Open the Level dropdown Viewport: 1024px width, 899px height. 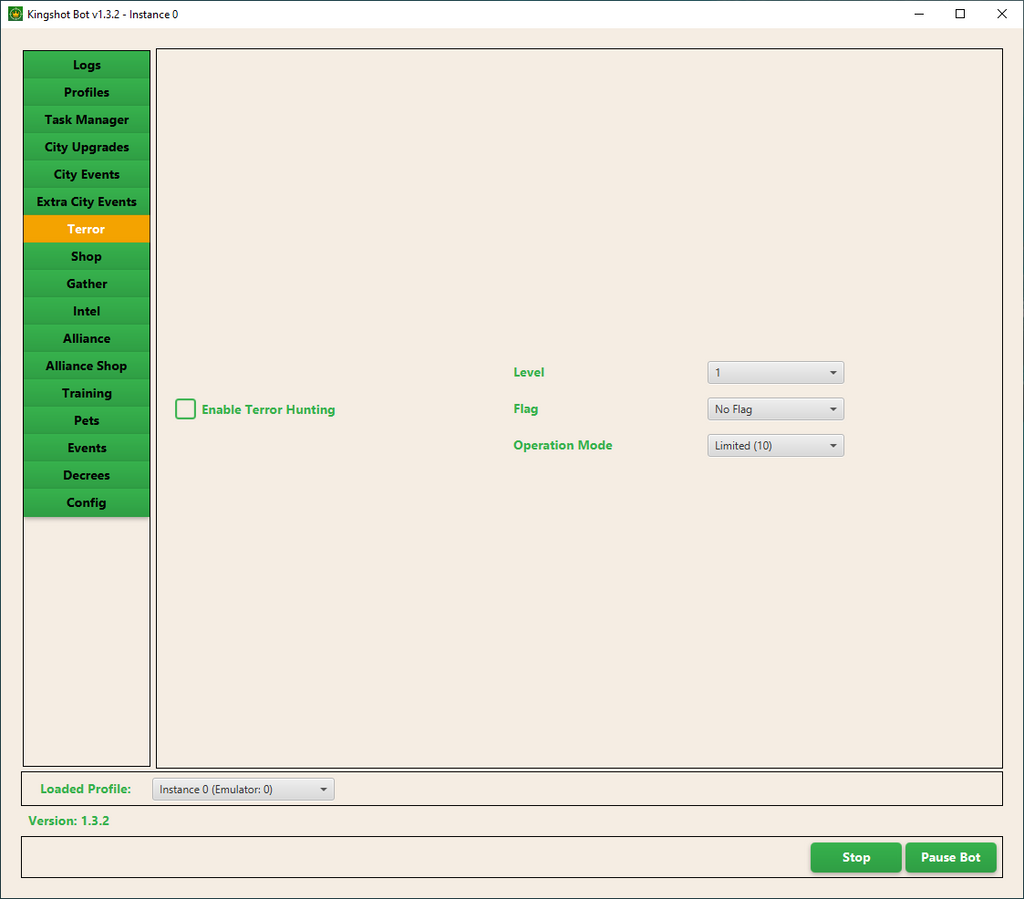[775, 373]
